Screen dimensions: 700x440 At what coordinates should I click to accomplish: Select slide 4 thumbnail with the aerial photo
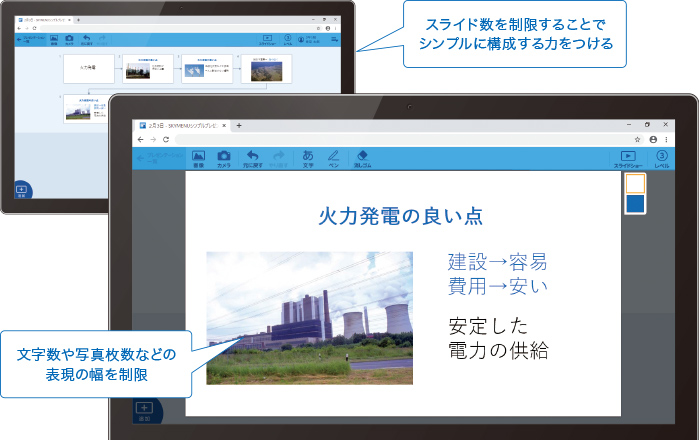[x=267, y=69]
